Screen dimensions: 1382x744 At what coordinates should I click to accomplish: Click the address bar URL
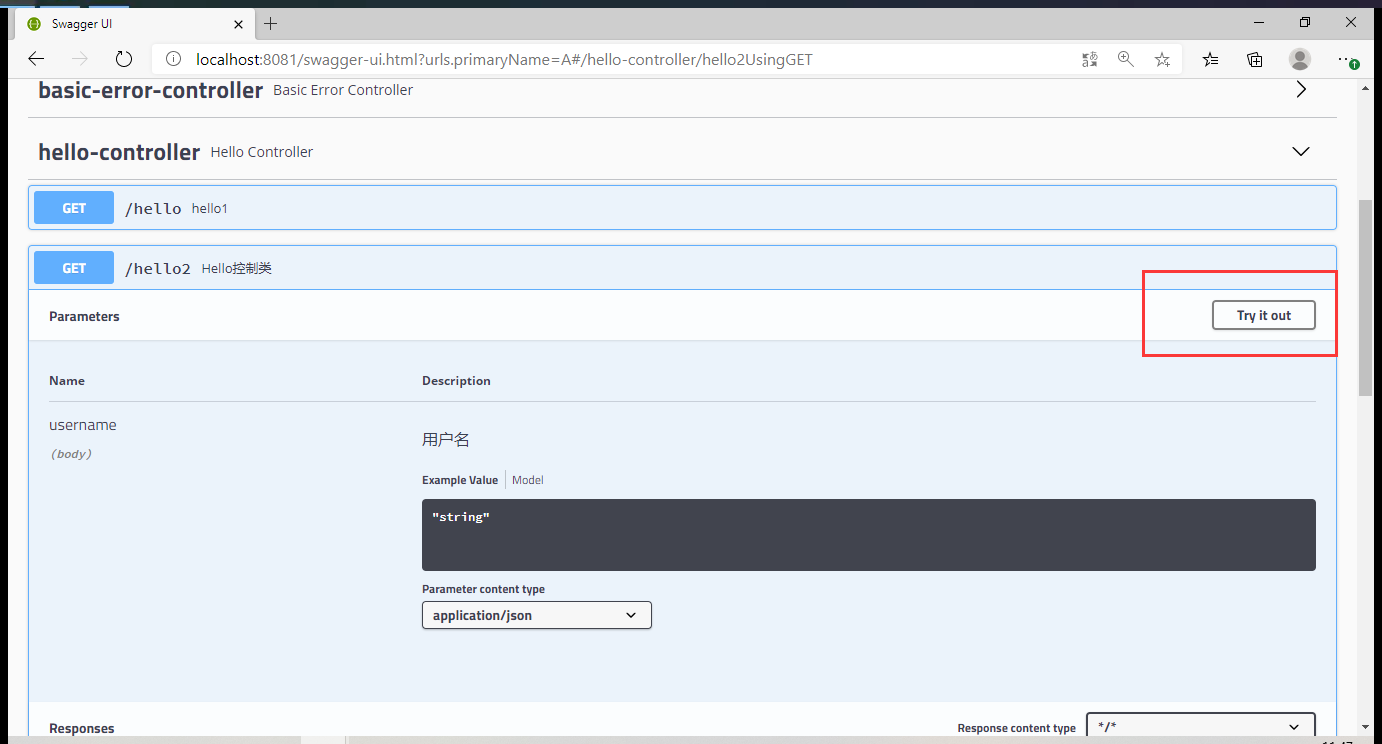point(504,59)
